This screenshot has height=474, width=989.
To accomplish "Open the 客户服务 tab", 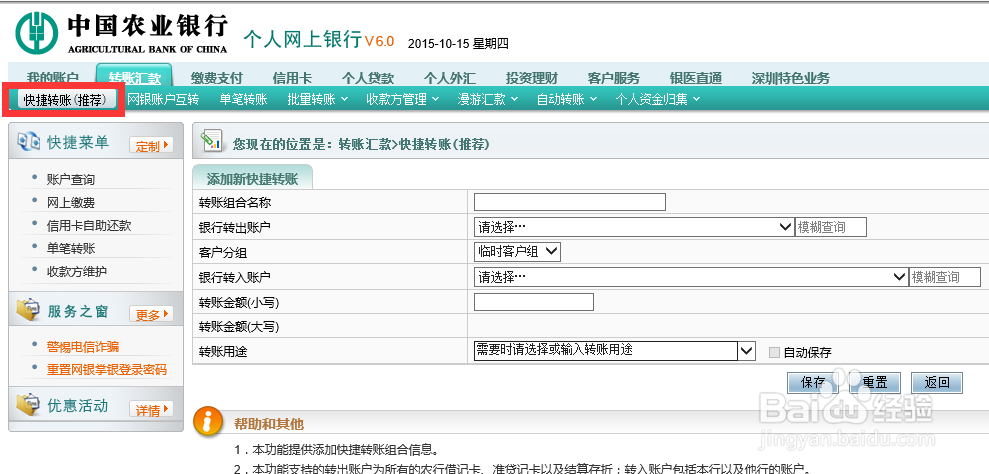I will pyautogui.click(x=614, y=78).
